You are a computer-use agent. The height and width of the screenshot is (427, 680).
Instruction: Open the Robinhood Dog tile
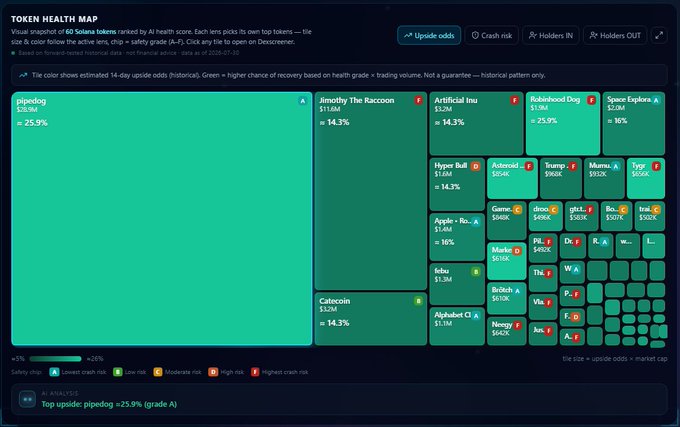coord(563,123)
